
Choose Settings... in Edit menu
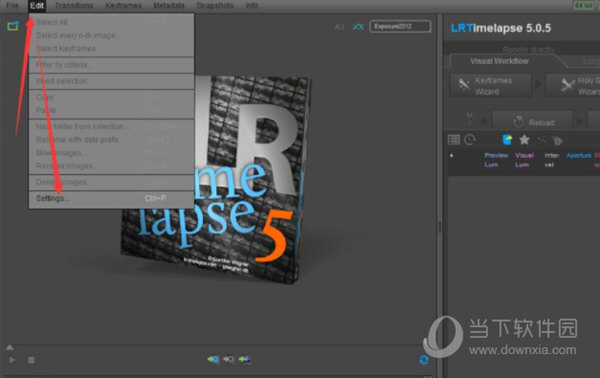coord(111,198)
